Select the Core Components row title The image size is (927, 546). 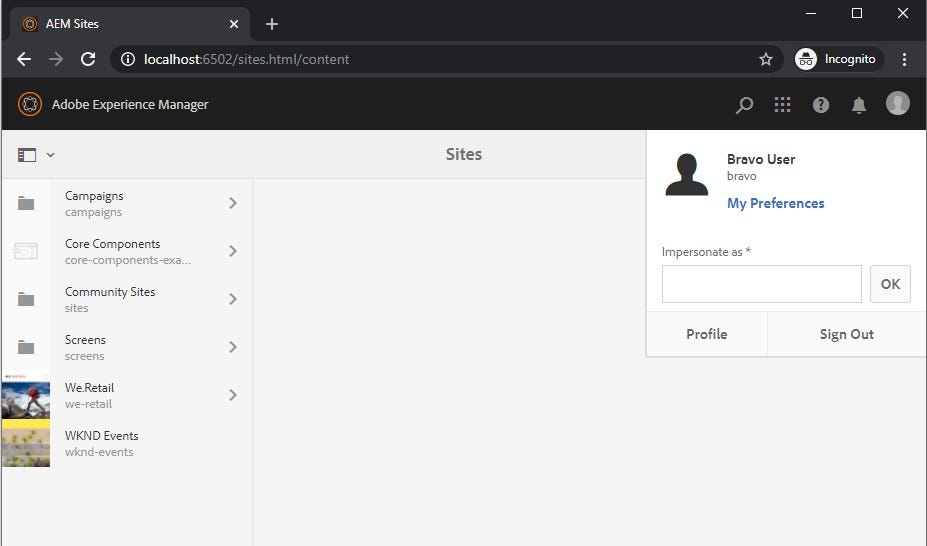click(112, 243)
